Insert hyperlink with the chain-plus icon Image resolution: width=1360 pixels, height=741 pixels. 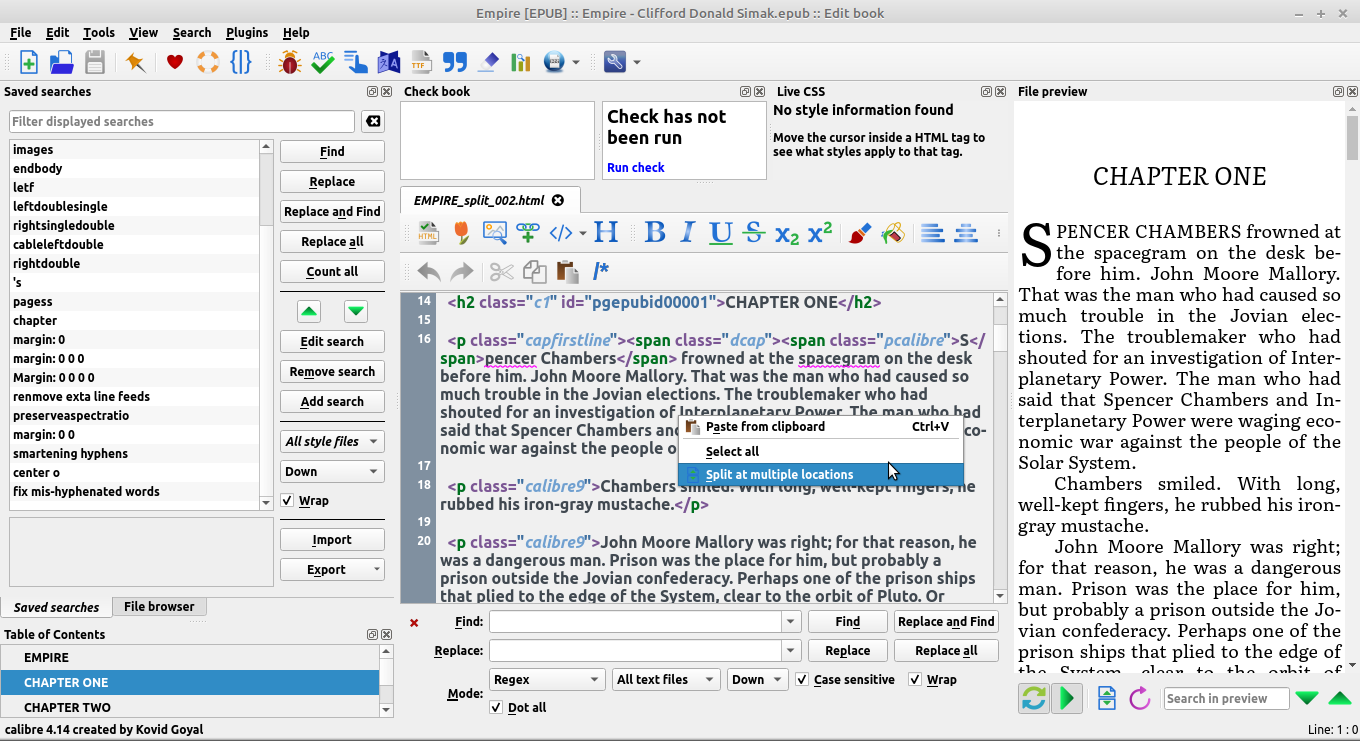[x=528, y=233]
